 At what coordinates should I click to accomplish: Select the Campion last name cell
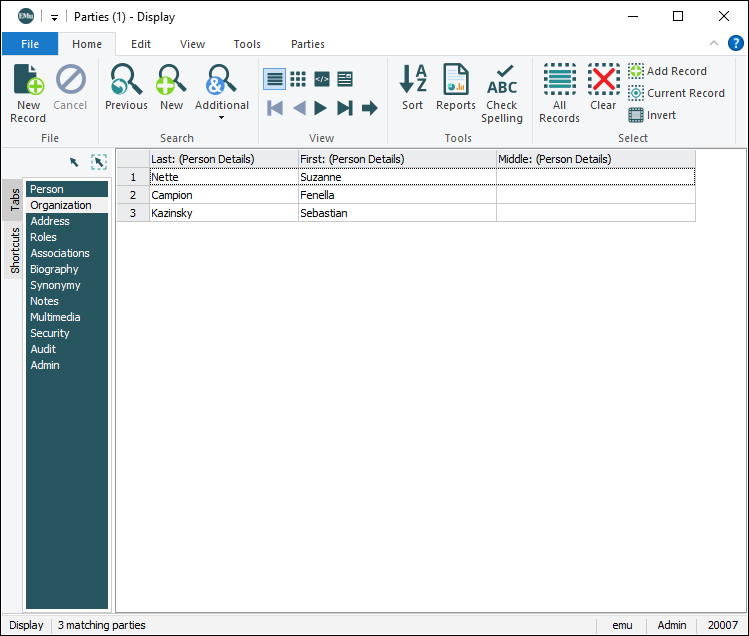point(223,195)
